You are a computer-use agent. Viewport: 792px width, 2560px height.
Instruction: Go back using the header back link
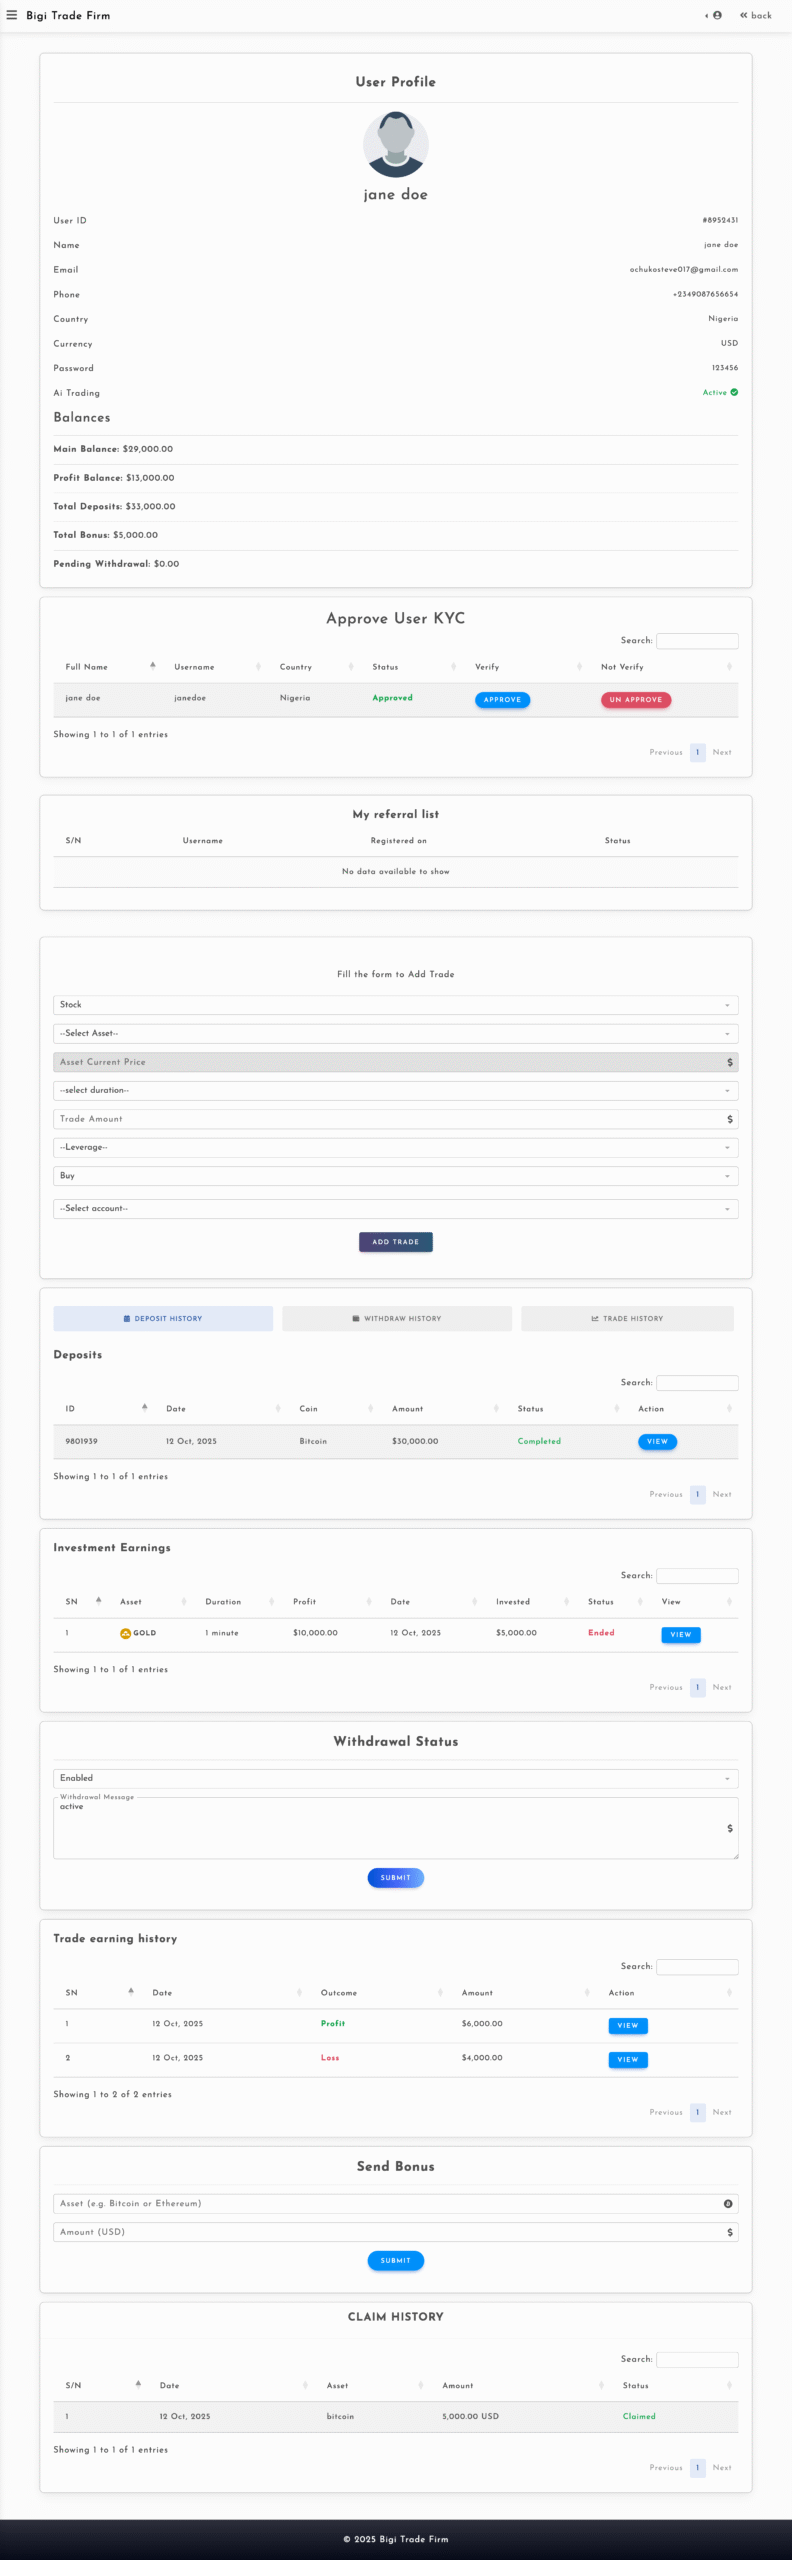[x=756, y=15]
